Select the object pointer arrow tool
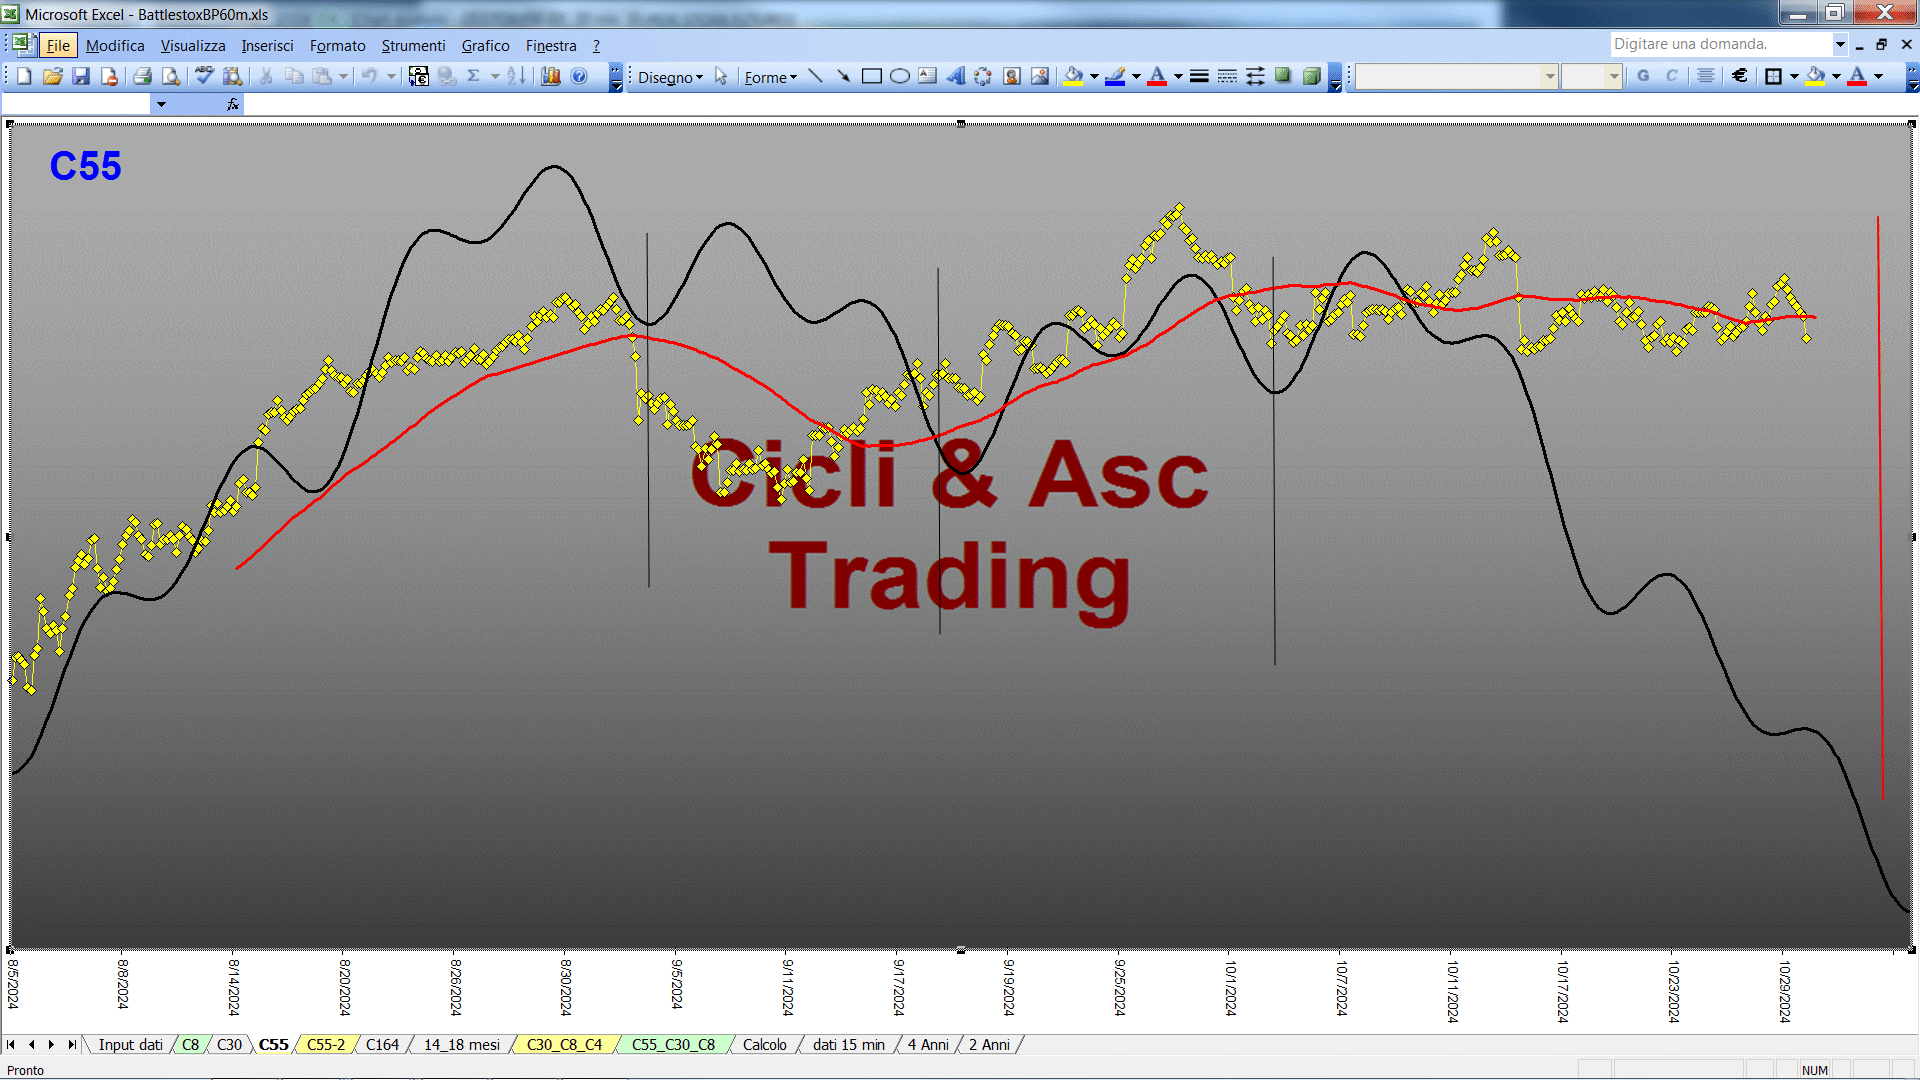Viewport: 1920px width, 1080px height. pos(721,76)
